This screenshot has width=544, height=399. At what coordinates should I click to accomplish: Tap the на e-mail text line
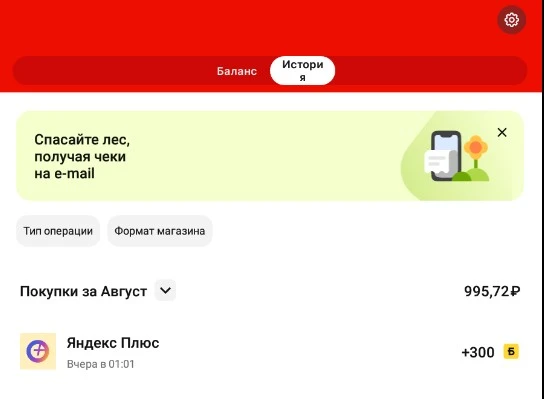coord(65,173)
